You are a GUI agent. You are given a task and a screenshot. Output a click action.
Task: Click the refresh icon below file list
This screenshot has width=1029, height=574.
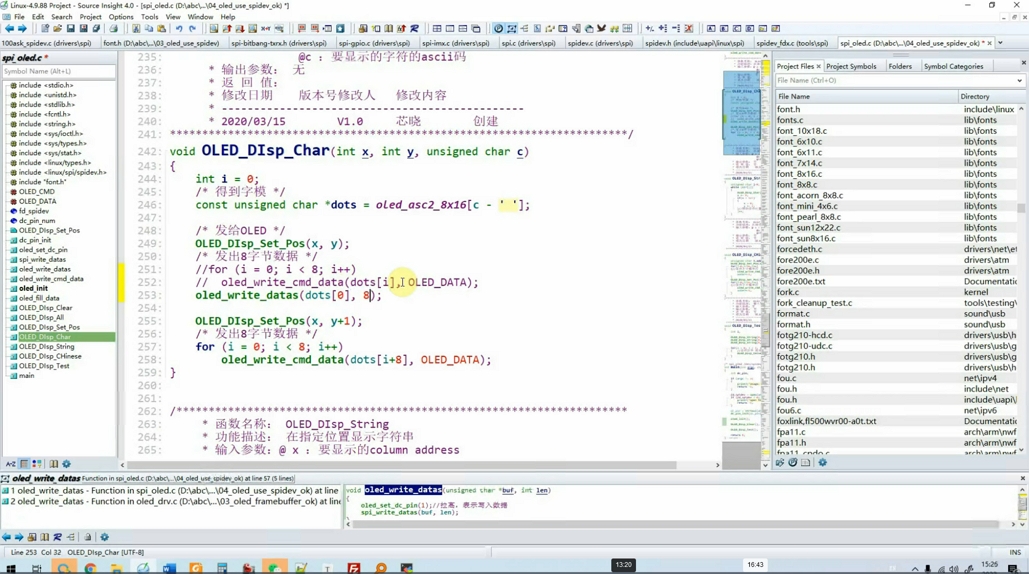[x=793, y=462]
